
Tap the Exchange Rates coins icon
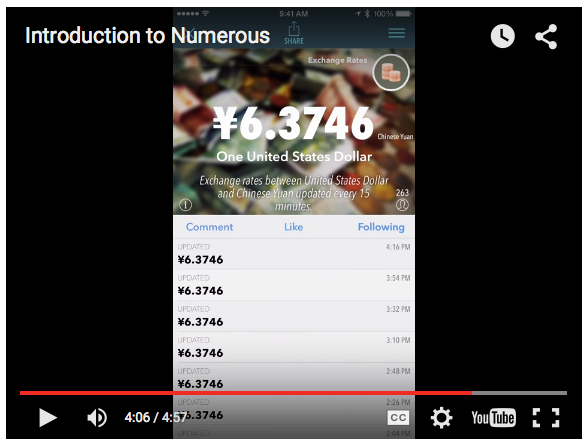point(391,72)
